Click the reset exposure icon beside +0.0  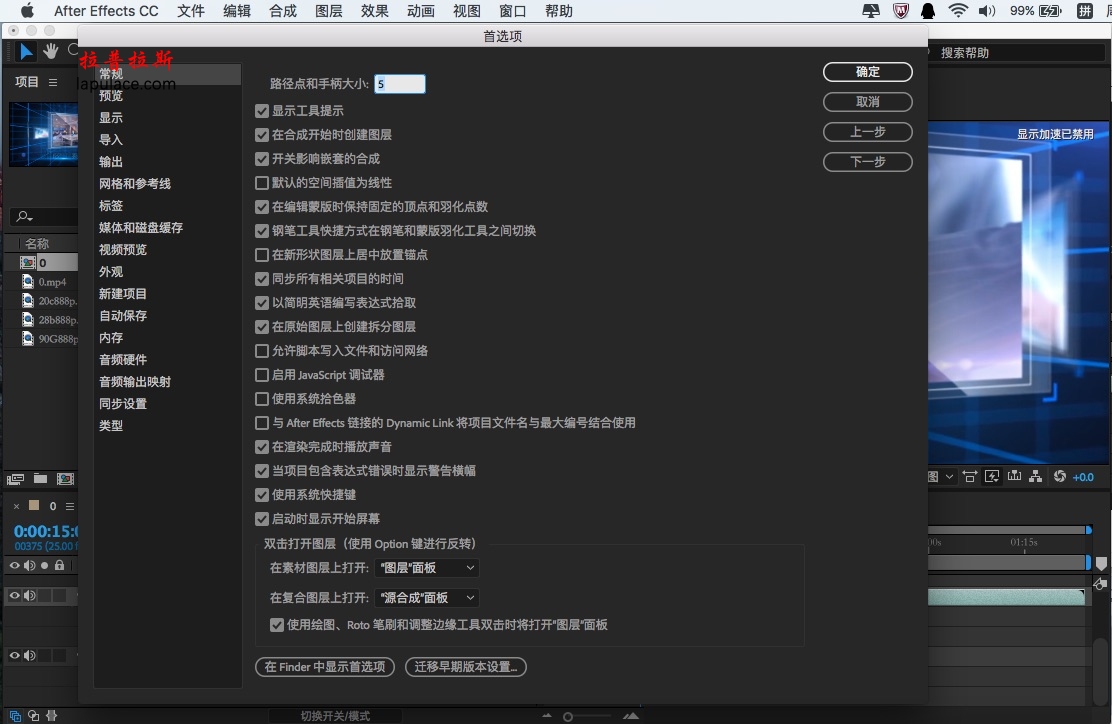[x=1060, y=477]
